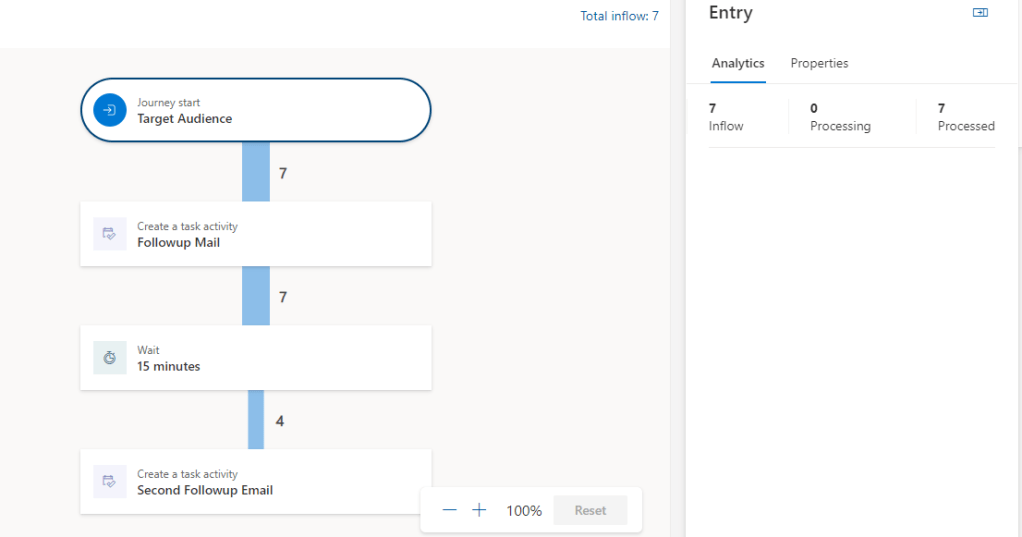Viewport: 1022px width, 537px height.
Task: Switch to the Analytics tab
Action: (738, 63)
